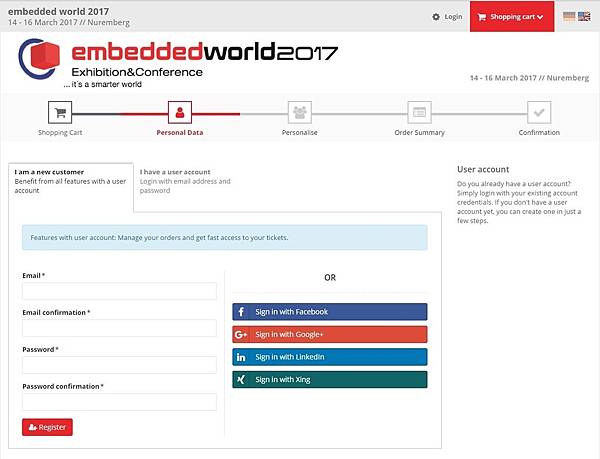Focus the Email input field

[119, 291]
